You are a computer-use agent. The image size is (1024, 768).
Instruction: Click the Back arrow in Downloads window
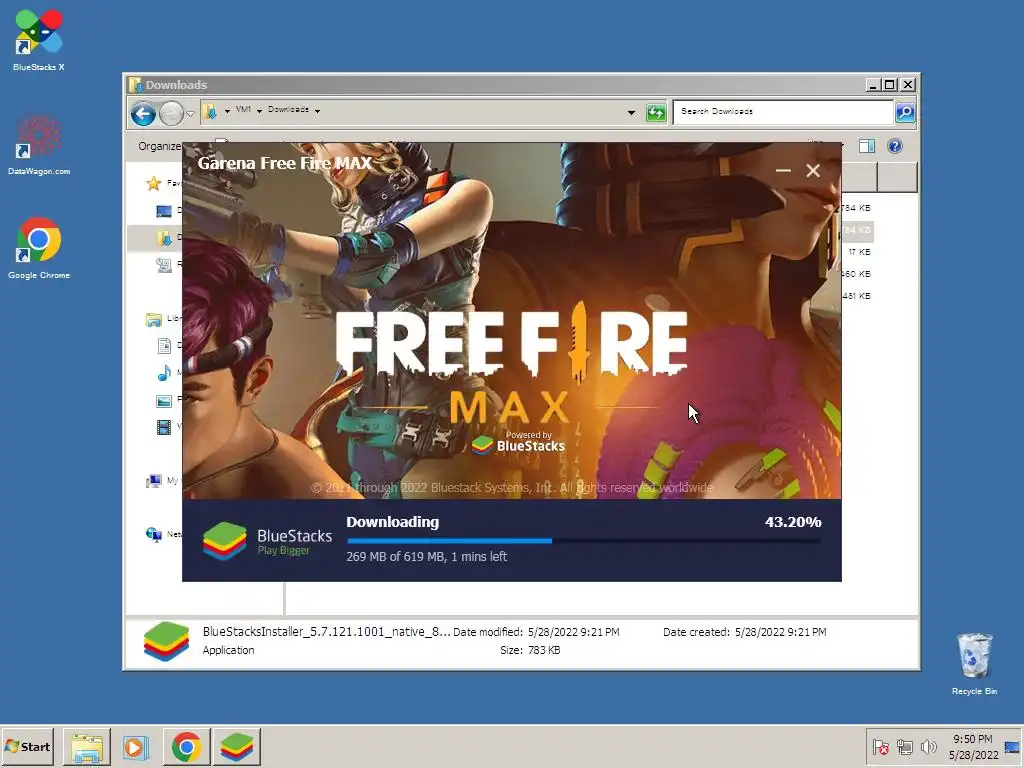coord(143,114)
